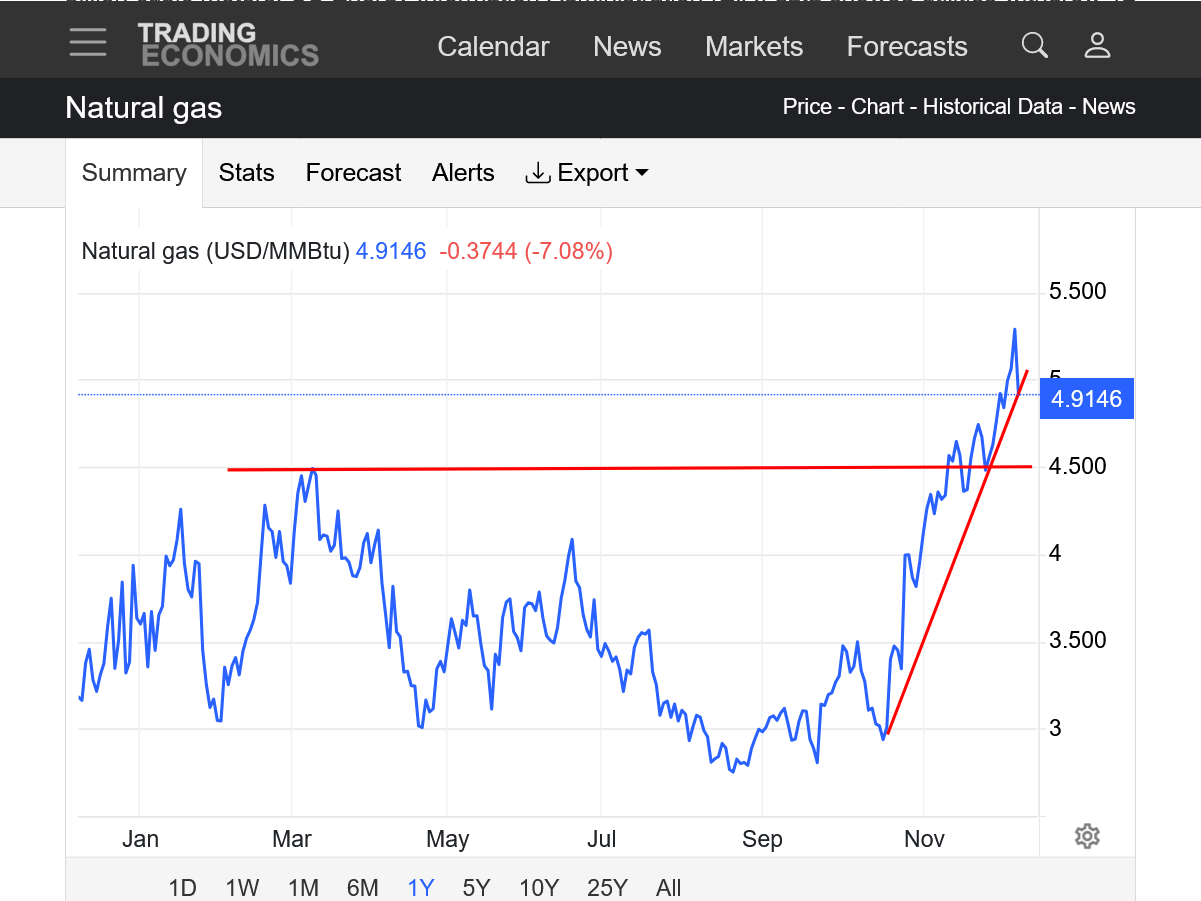Open News in top navigation
This screenshot has width=1201, height=901.
coord(627,47)
